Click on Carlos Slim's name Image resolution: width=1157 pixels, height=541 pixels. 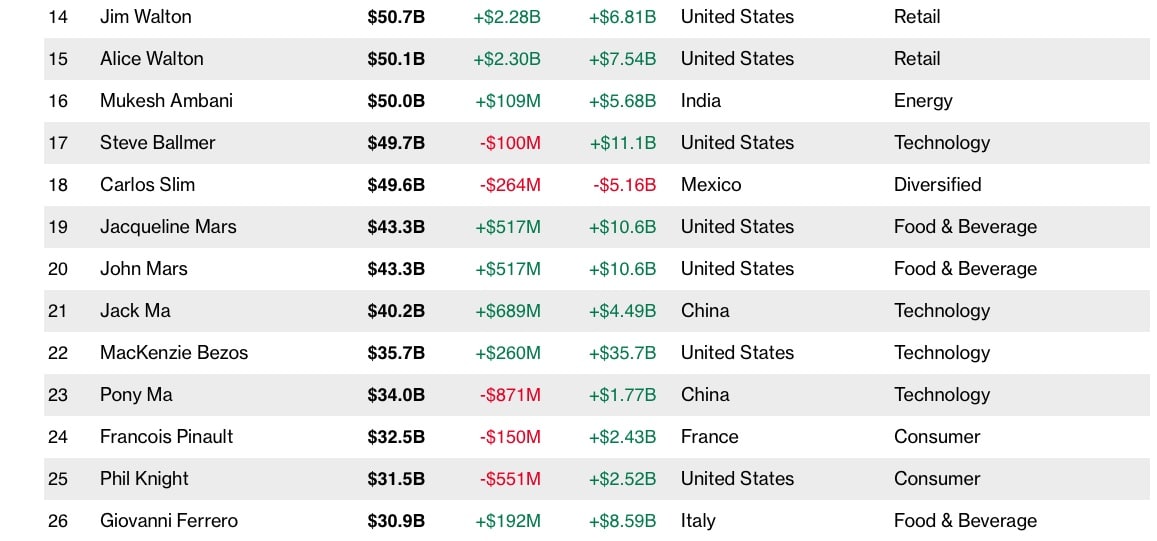[x=147, y=185]
